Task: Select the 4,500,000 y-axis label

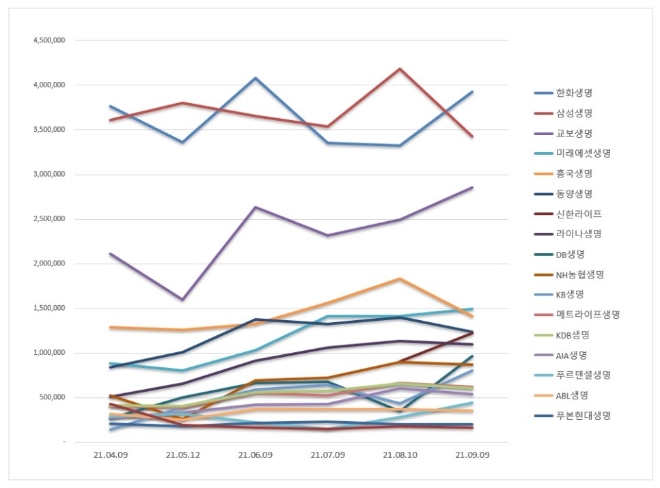Action: (x=48, y=41)
